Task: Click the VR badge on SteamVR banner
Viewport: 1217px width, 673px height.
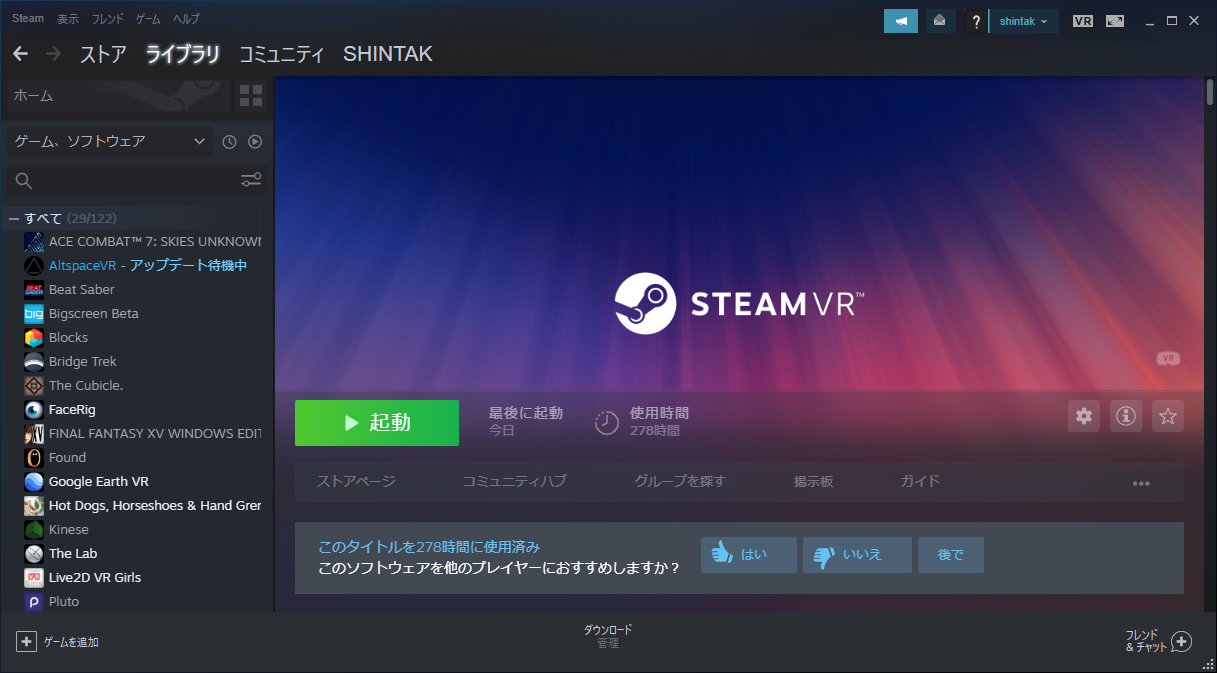Action: point(1168,358)
